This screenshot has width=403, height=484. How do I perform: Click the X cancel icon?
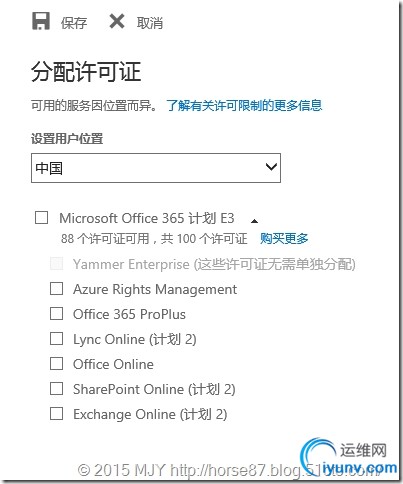pyautogui.click(x=117, y=22)
